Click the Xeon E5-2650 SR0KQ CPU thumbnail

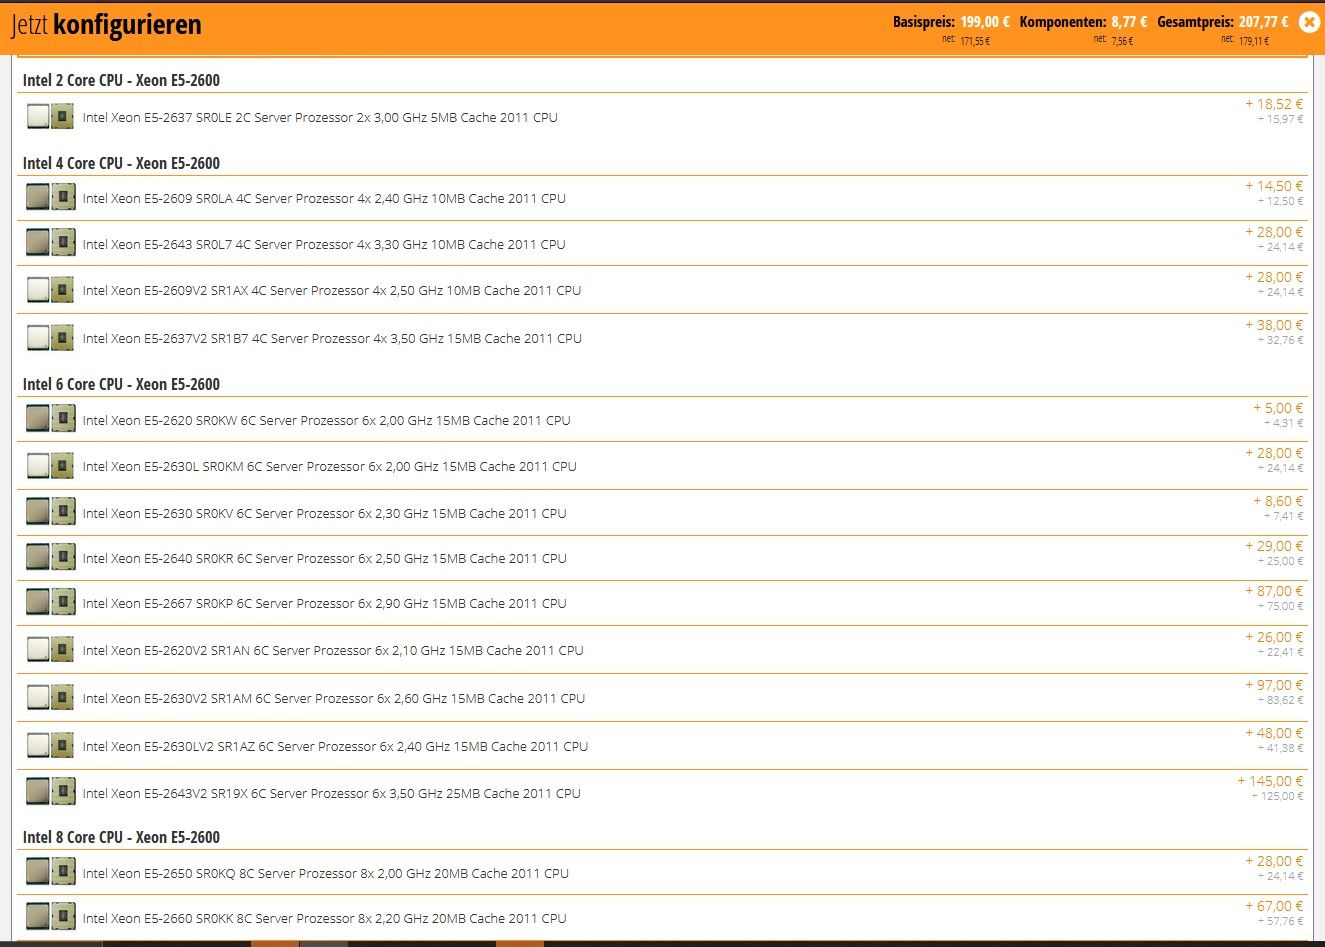[50, 872]
